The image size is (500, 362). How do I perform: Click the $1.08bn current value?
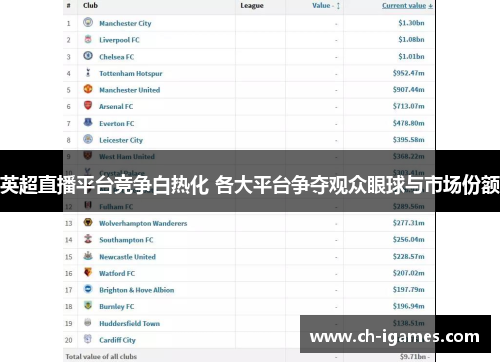pyautogui.click(x=411, y=39)
